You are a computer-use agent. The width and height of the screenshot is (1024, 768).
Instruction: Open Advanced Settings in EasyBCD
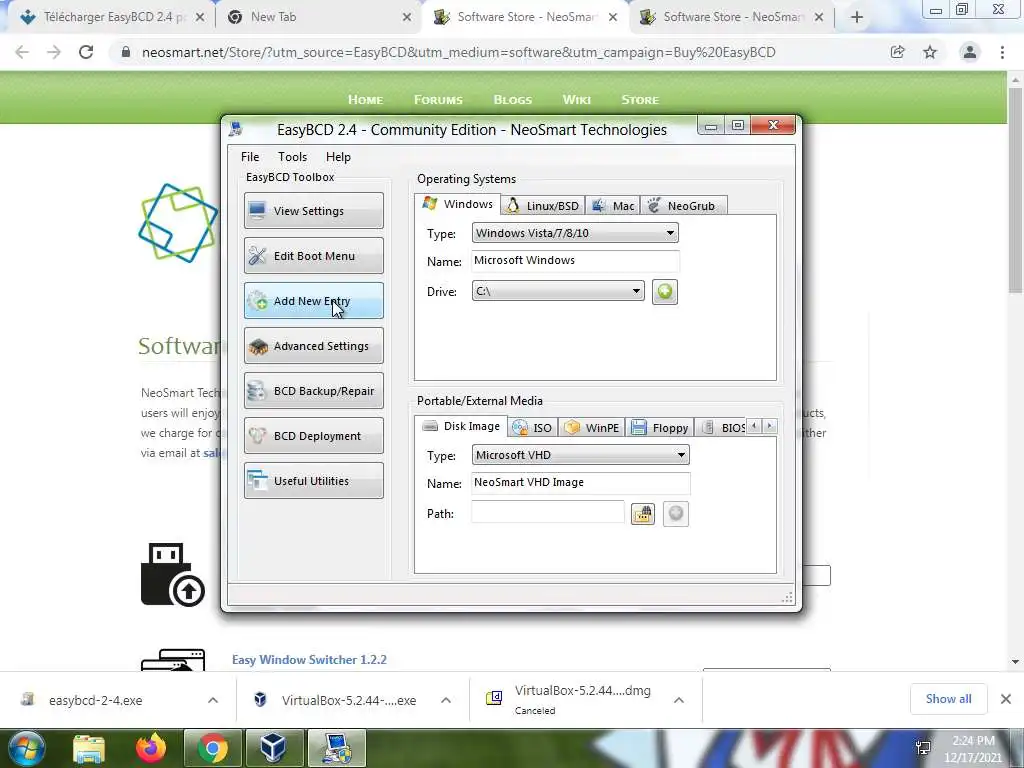(313, 345)
